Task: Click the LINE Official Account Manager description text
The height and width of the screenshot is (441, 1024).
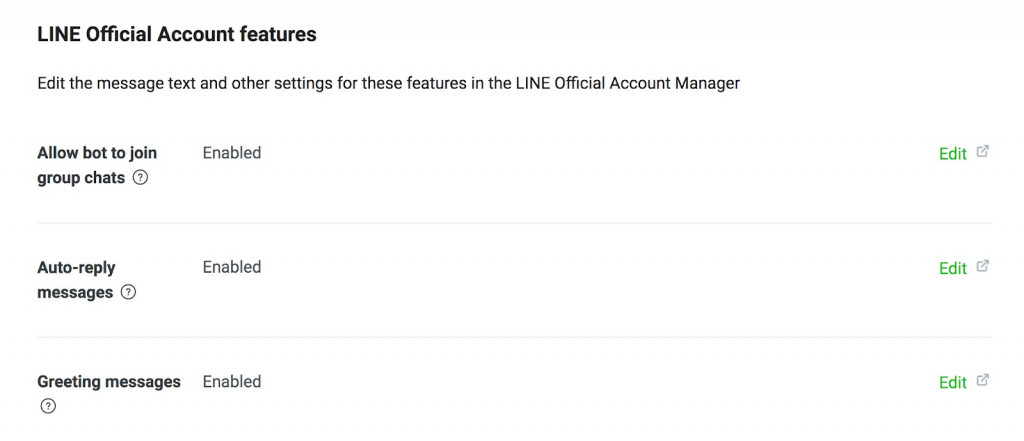Action: point(388,84)
